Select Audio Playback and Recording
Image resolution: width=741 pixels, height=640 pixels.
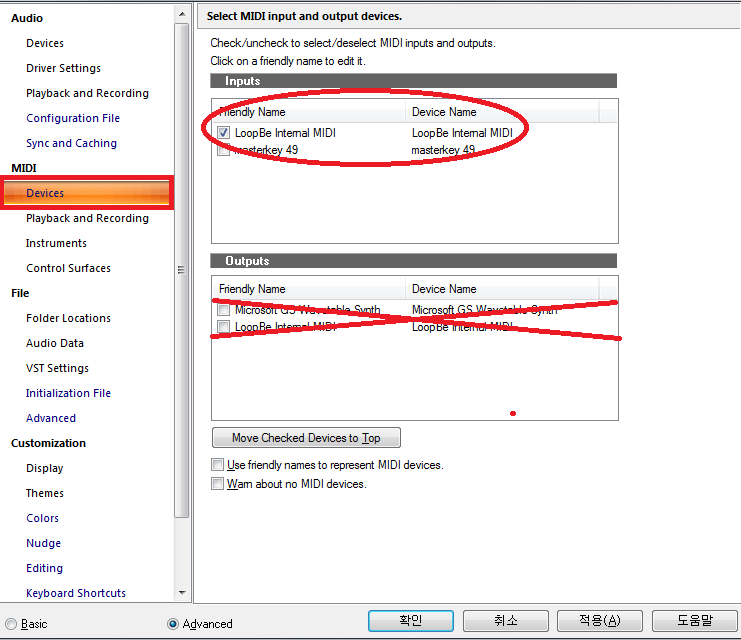tap(87, 93)
